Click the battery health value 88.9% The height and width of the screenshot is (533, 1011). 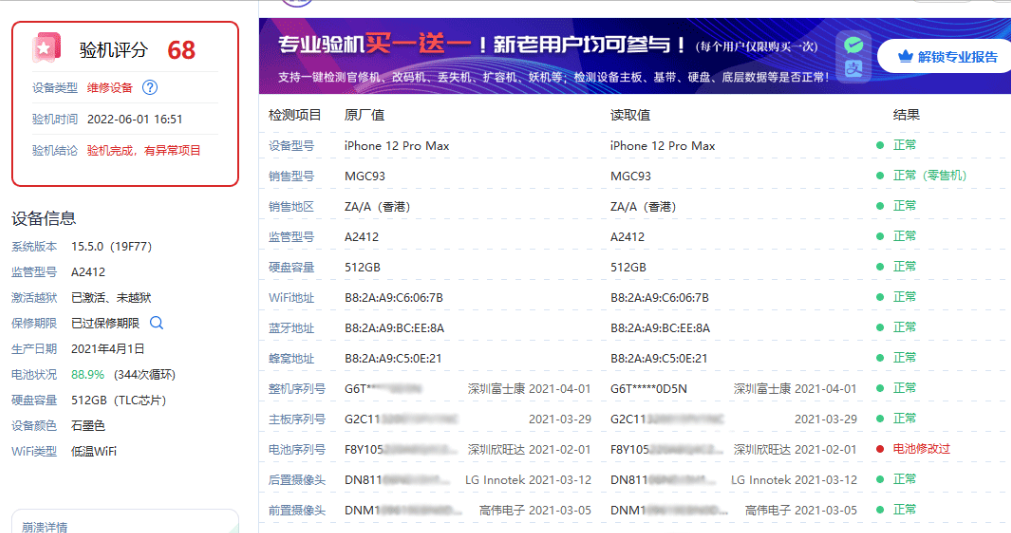88,374
